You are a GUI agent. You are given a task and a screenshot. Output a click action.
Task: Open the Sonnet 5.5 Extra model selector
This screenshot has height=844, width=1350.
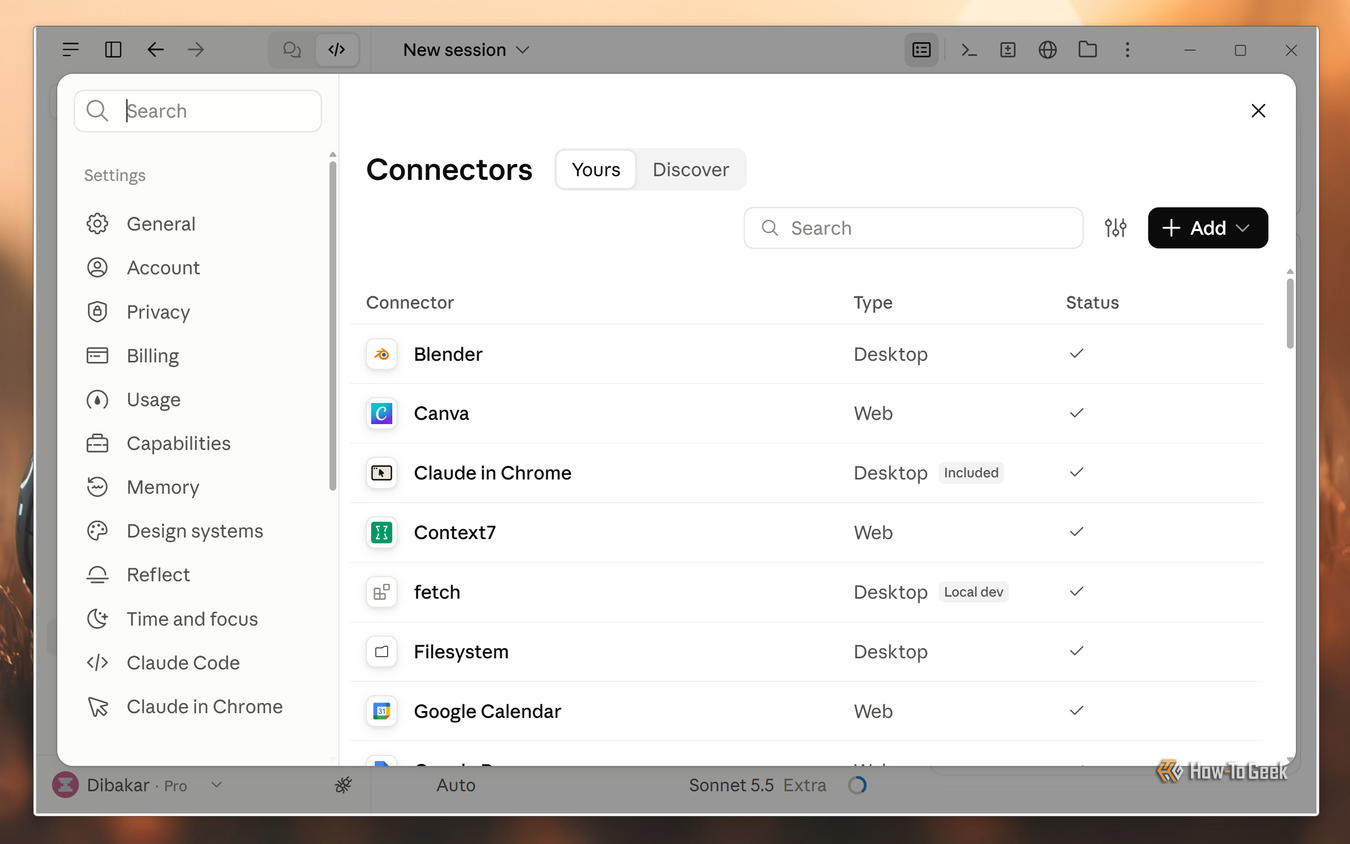coord(757,786)
